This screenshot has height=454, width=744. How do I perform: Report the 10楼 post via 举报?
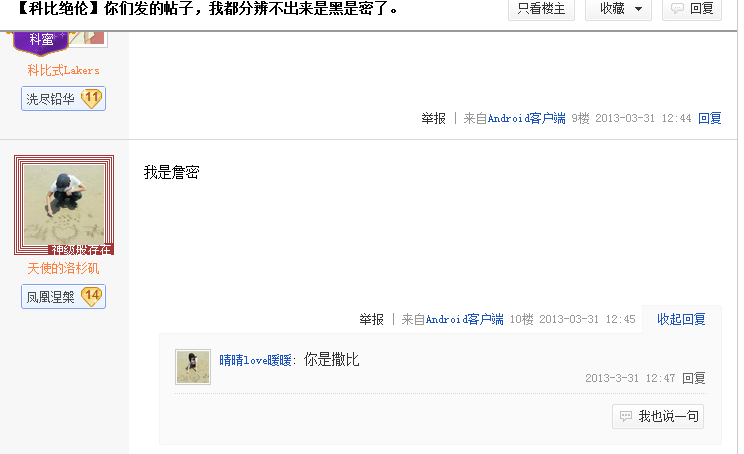pos(371,319)
